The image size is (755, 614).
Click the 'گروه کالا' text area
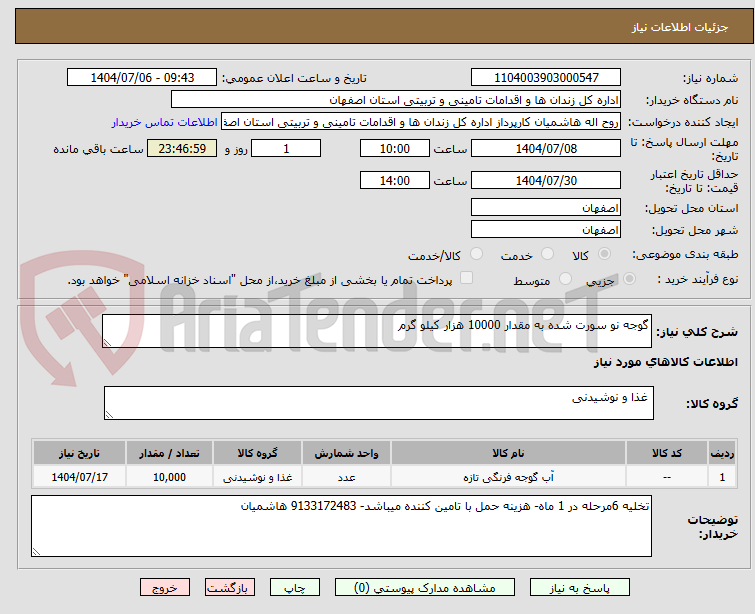(x=378, y=403)
